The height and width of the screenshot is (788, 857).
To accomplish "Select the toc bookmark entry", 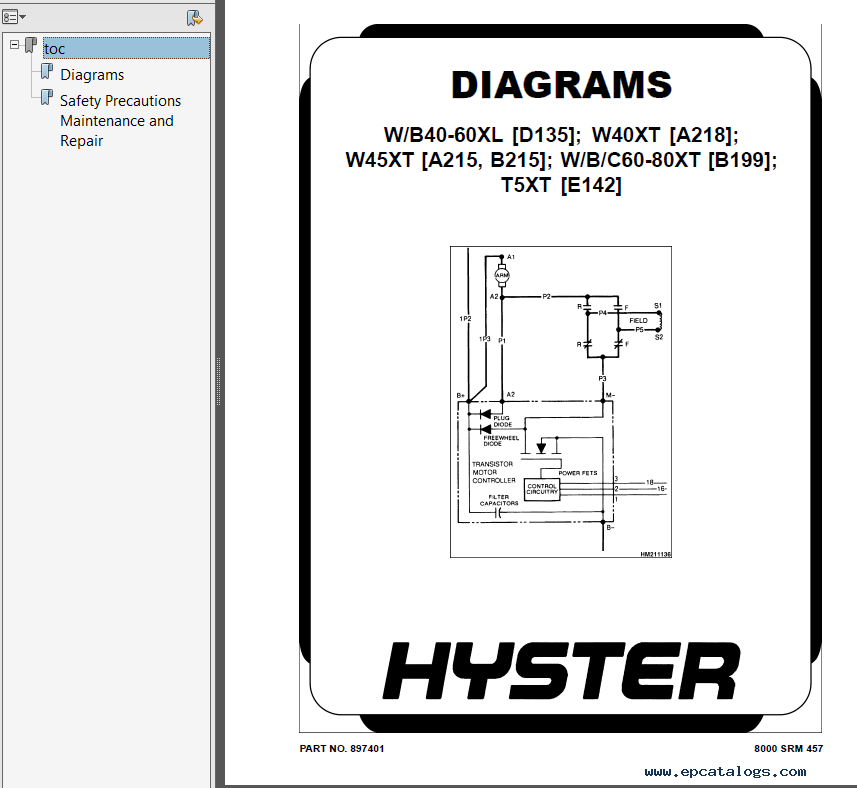I will pos(126,48).
